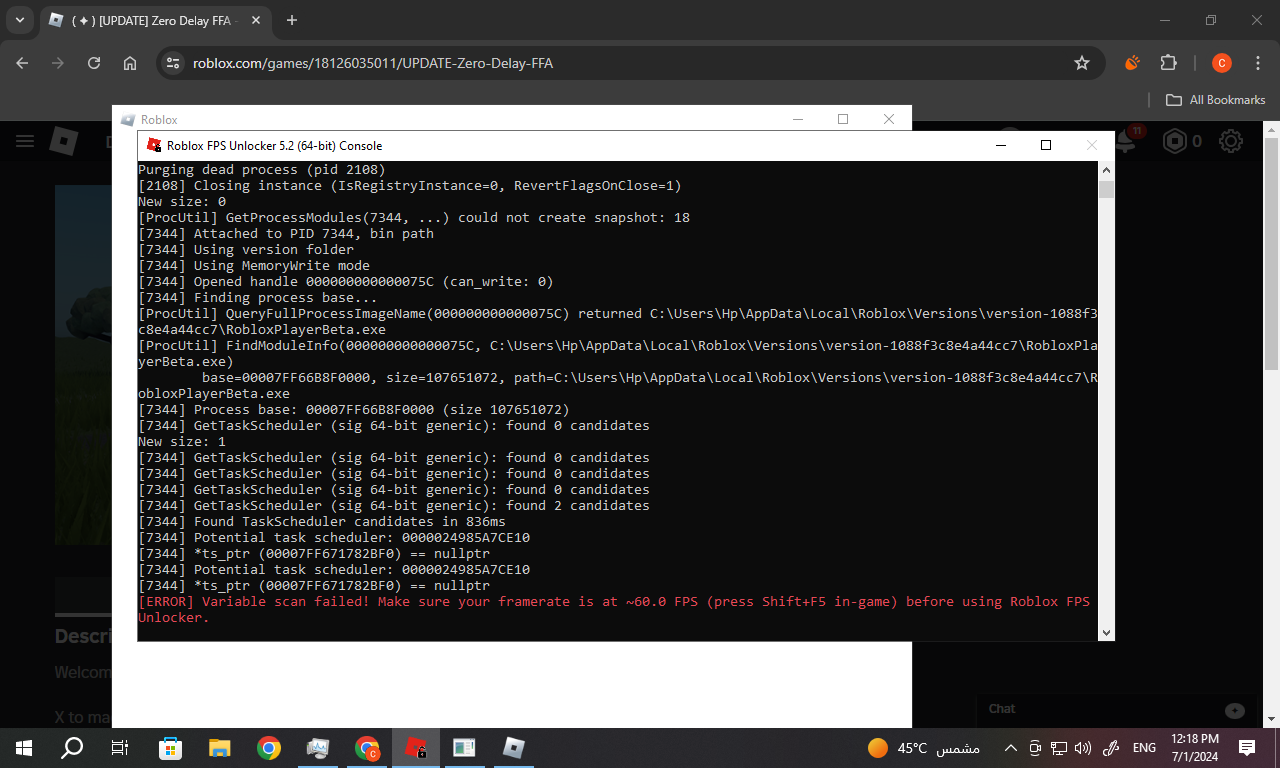This screenshot has width=1280, height=768.
Task: Click the 'found 2 candidates' console line
Action: pyautogui.click(x=394, y=506)
